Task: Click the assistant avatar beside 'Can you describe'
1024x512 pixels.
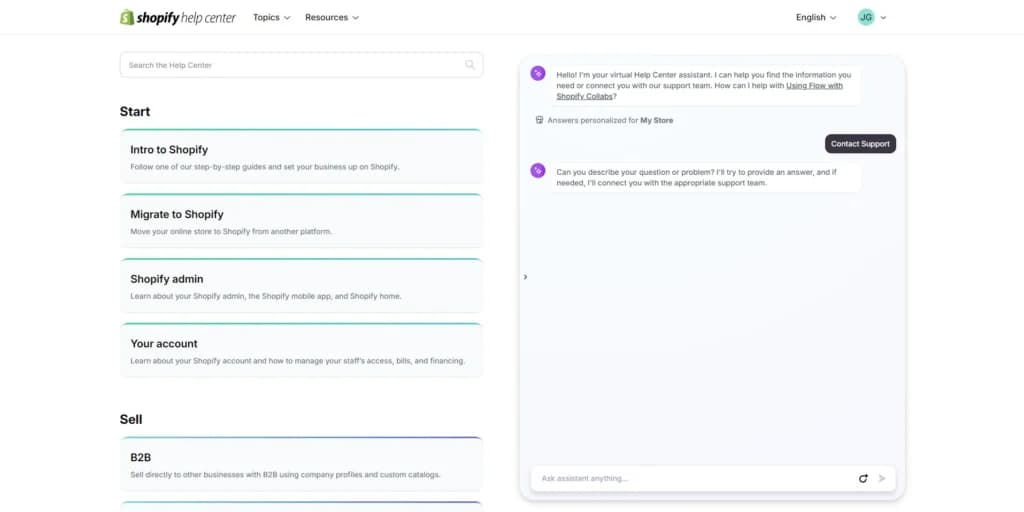Action: click(x=538, y=170)
